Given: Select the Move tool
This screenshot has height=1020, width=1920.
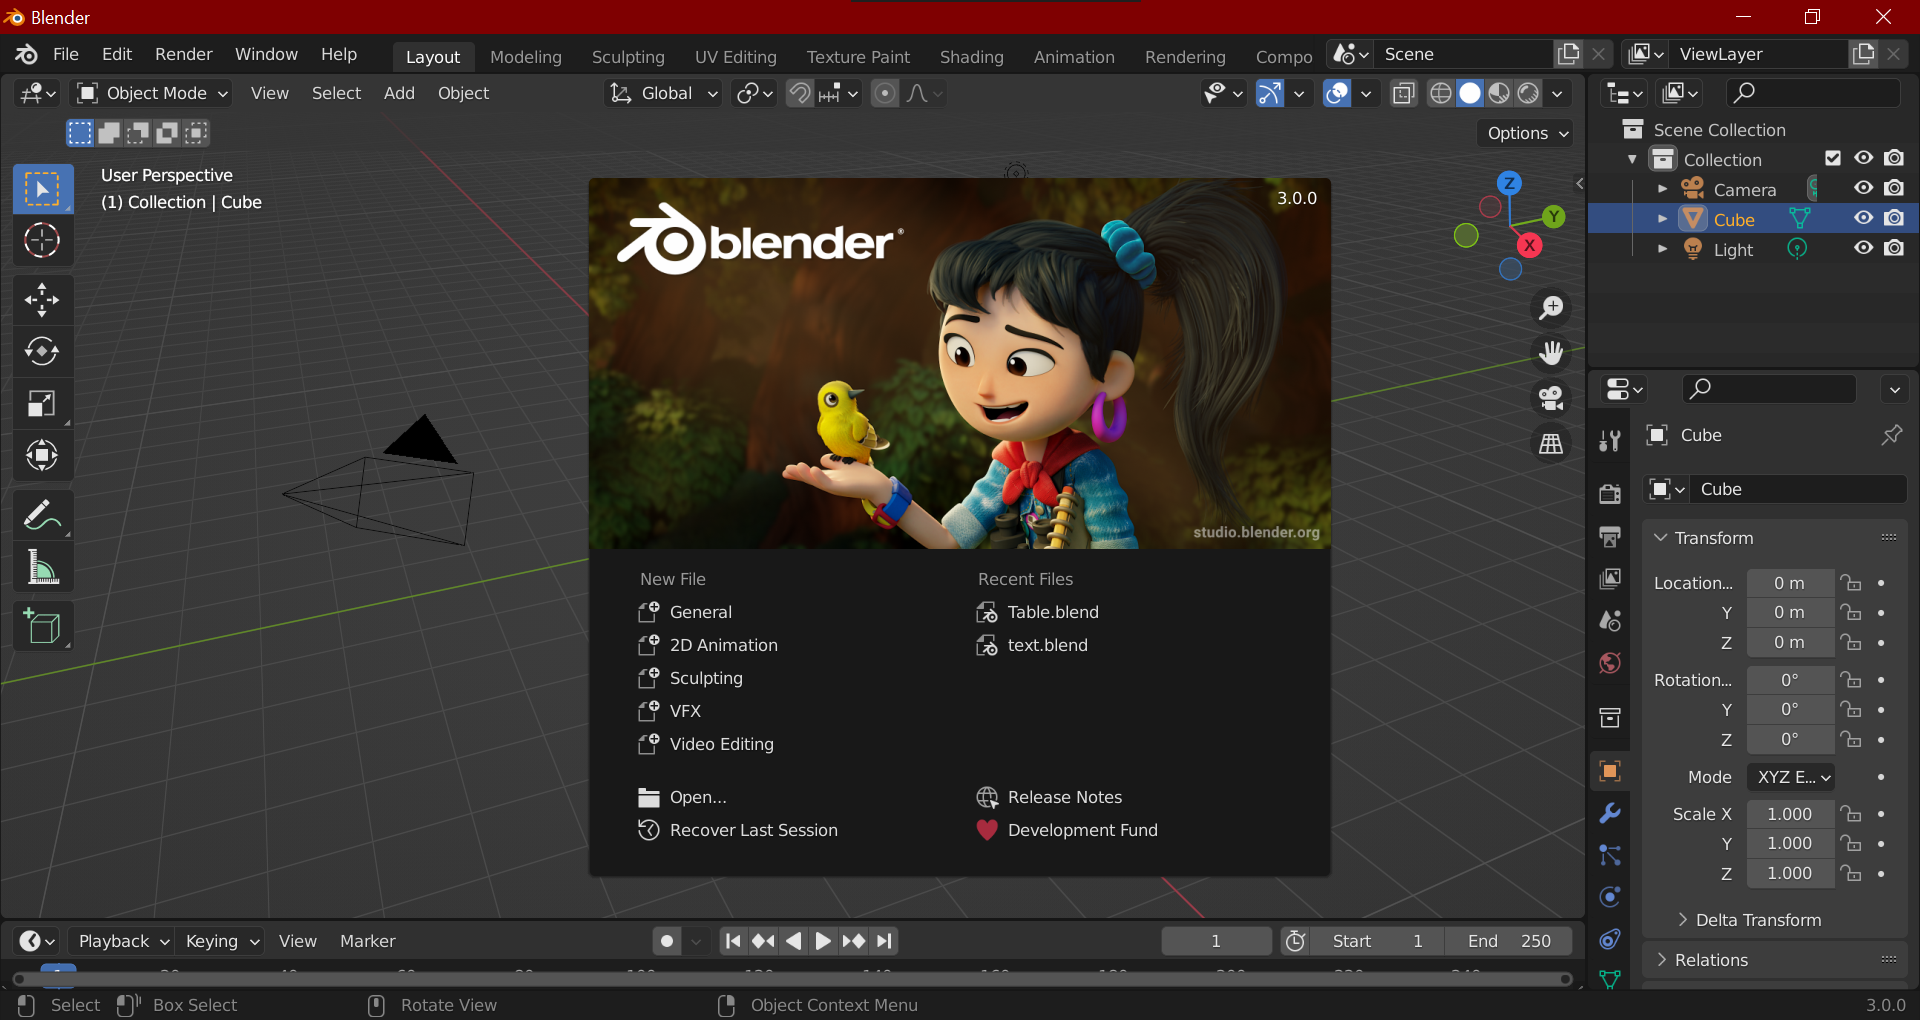Looking at the screenshot, I should click(x=42, y=299).
